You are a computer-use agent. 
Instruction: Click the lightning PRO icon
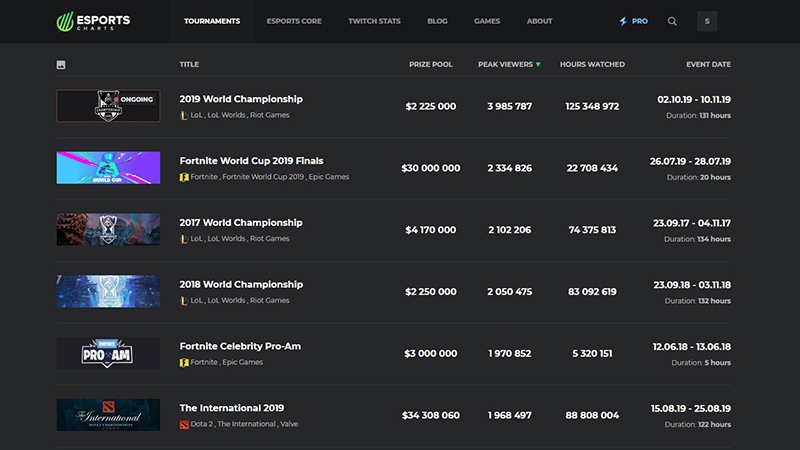pyautogui.click(x=623, y=21)
